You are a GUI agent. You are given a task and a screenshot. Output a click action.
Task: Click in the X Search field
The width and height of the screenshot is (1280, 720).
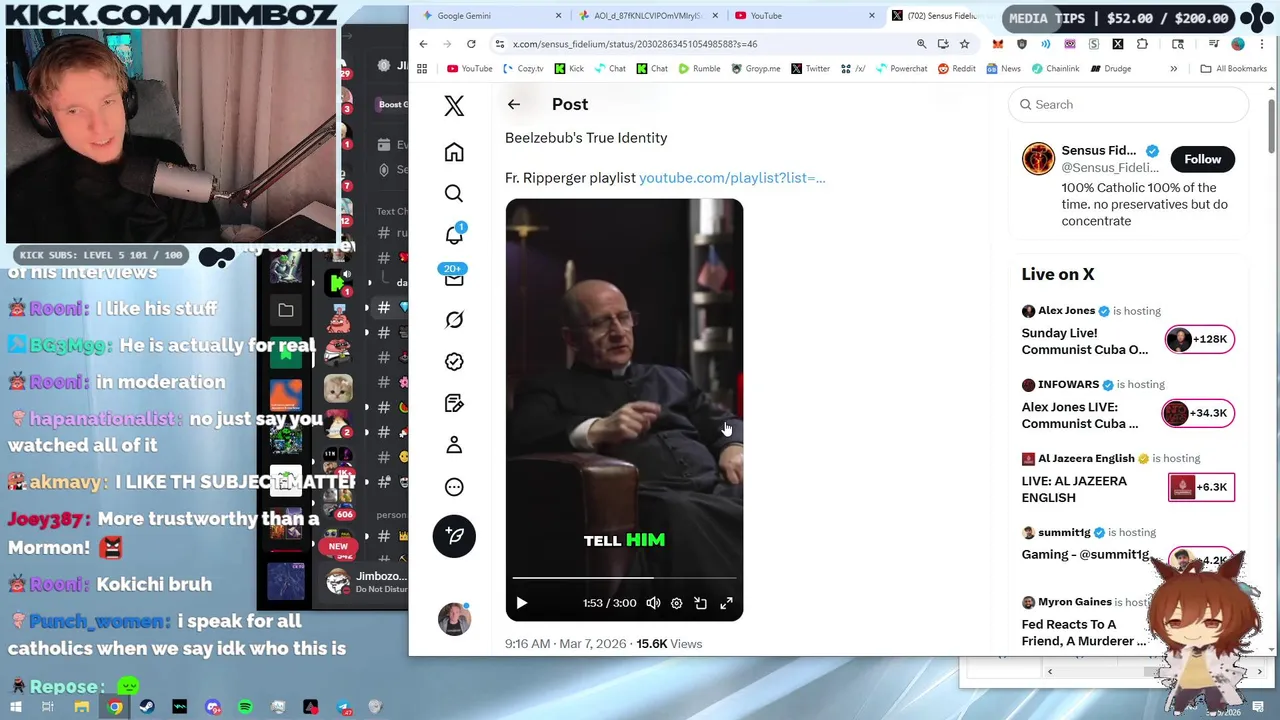click(x=1128, y=104)
